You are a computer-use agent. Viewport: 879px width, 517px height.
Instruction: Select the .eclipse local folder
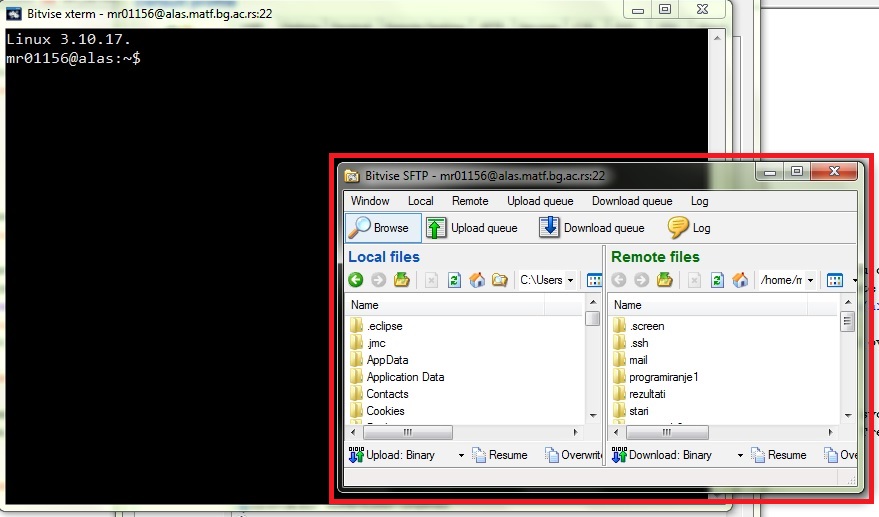pos(376,326)
